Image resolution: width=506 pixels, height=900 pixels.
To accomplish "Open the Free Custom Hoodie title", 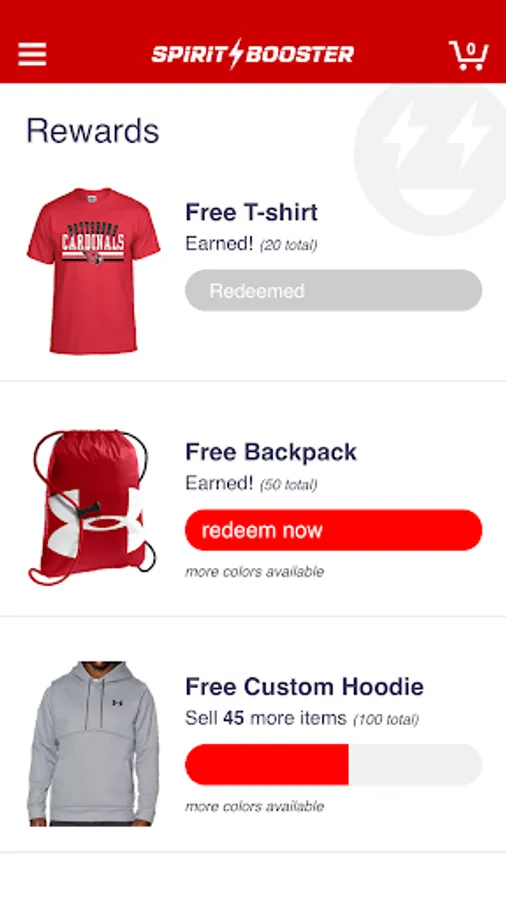I will click(x=305, y=686).
